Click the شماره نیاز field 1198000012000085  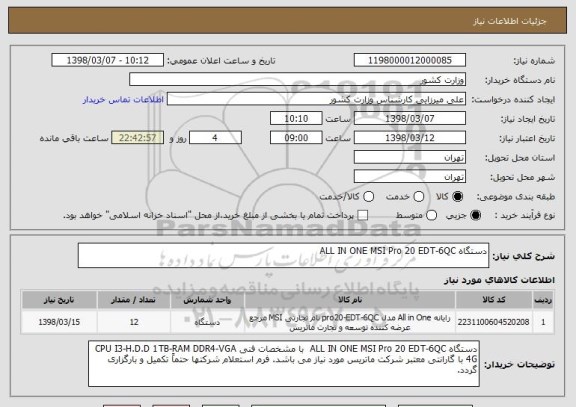point(410,60)
